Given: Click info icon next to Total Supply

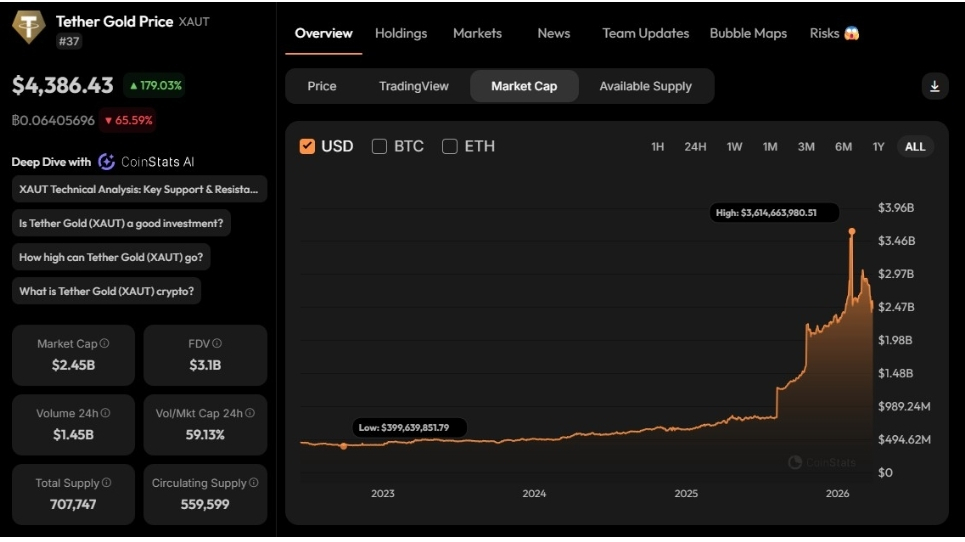Looking at the screenshot, I should point(106,482).
